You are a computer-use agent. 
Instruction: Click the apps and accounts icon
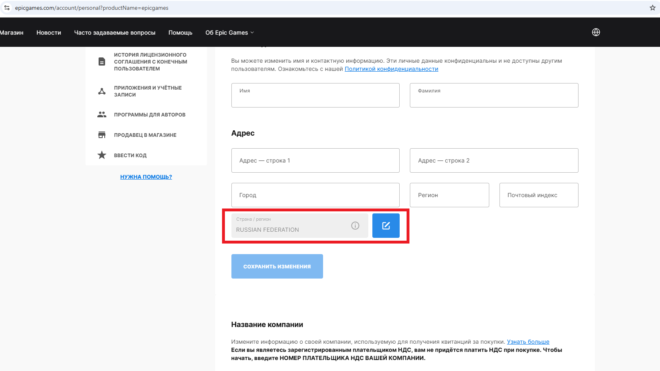click(x=102, y=91)
